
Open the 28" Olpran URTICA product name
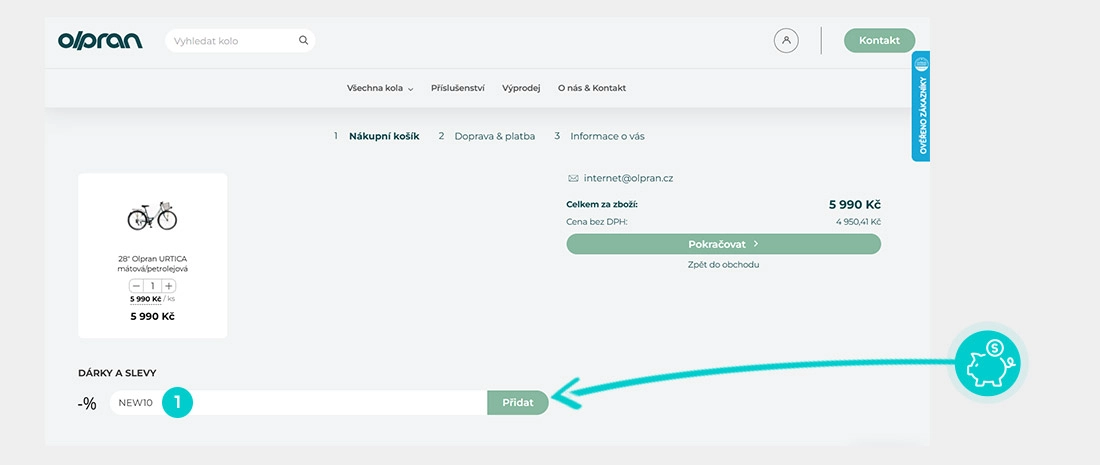[153, 263]
